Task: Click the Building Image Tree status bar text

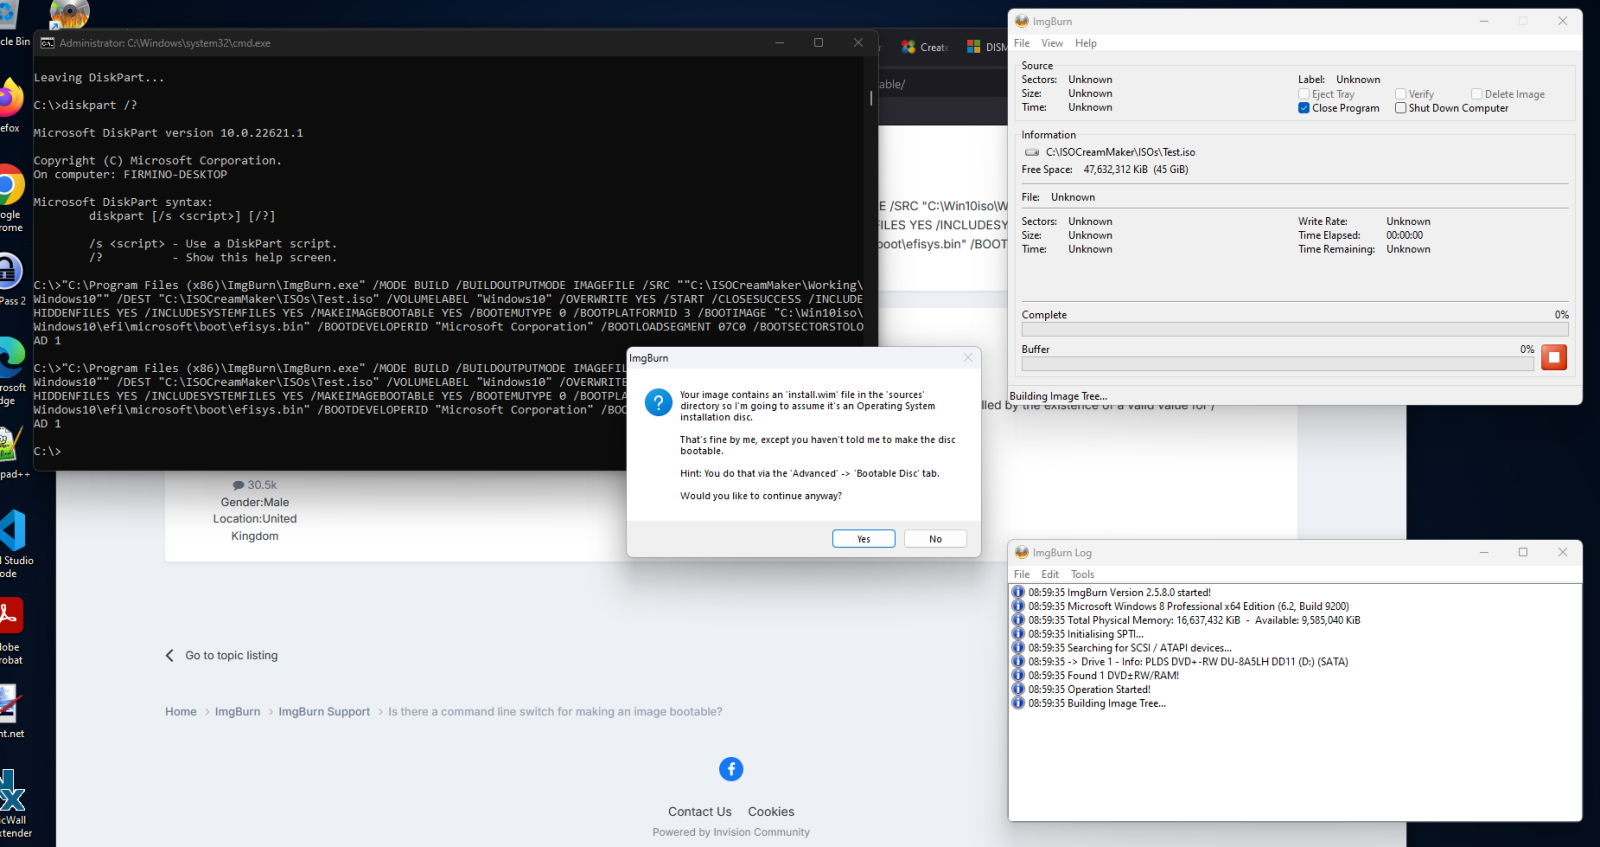Action: pos(1058,396)
